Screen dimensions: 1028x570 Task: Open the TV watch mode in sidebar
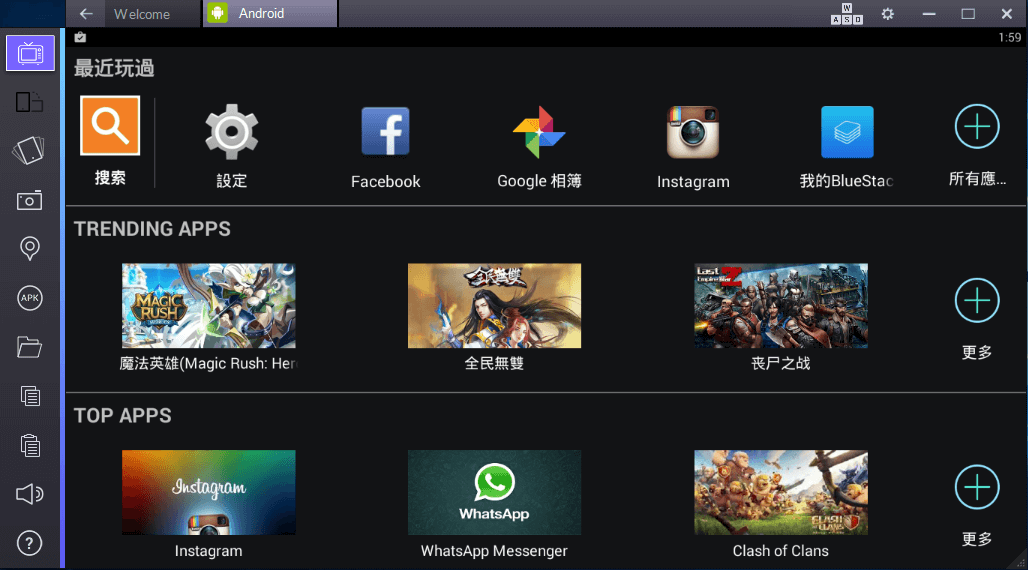point(30,52)
